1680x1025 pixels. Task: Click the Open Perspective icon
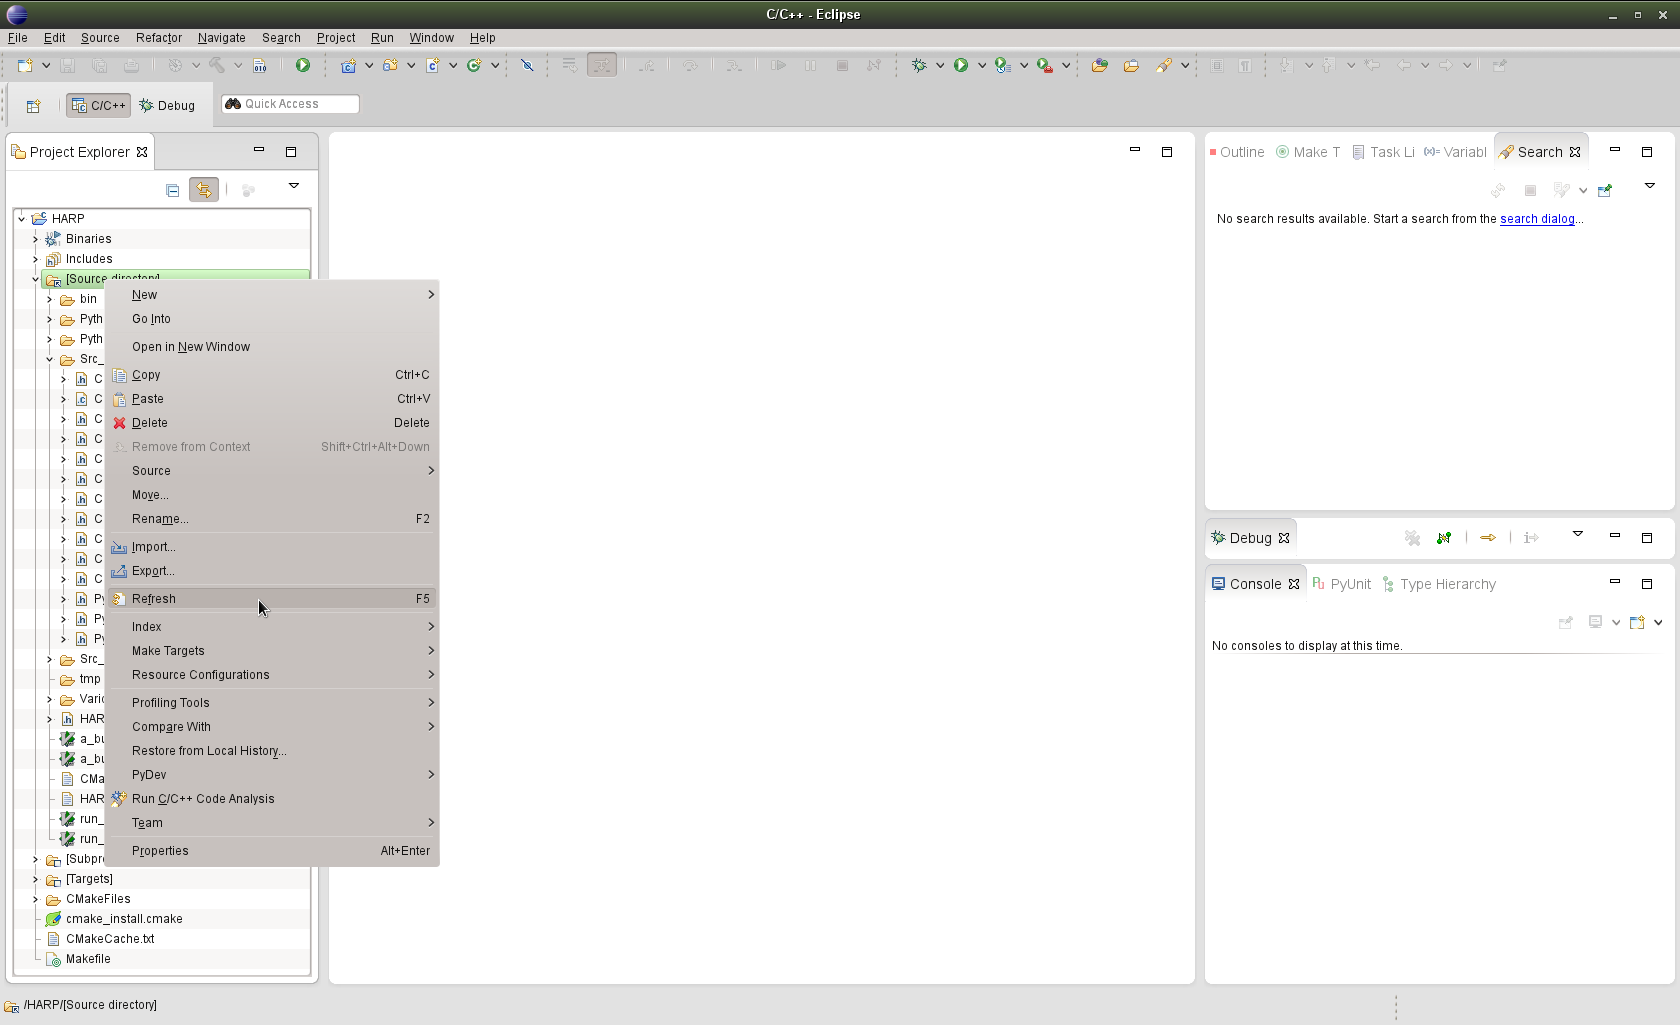coord(33,106)
